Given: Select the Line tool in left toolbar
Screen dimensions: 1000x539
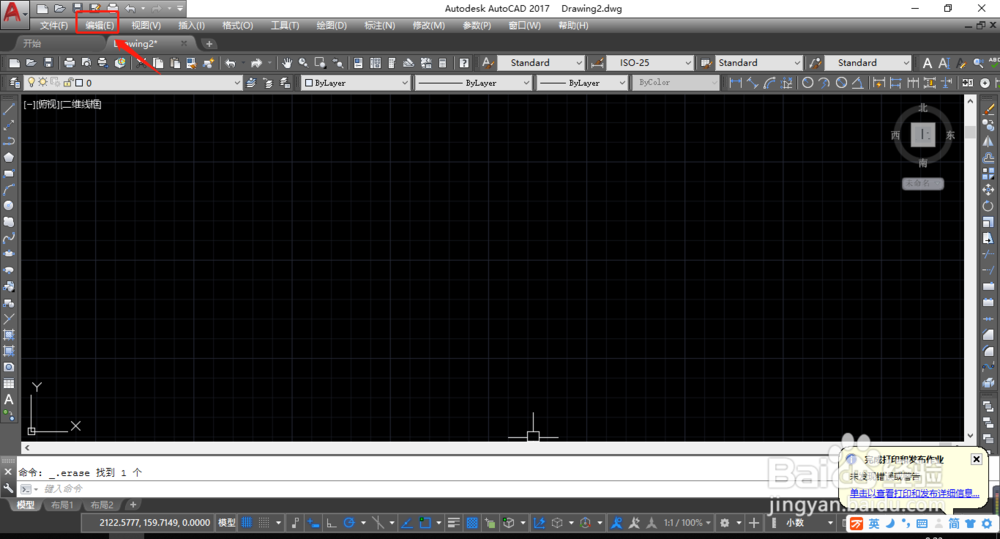Looking at the screenshot, I should (9, 108).
